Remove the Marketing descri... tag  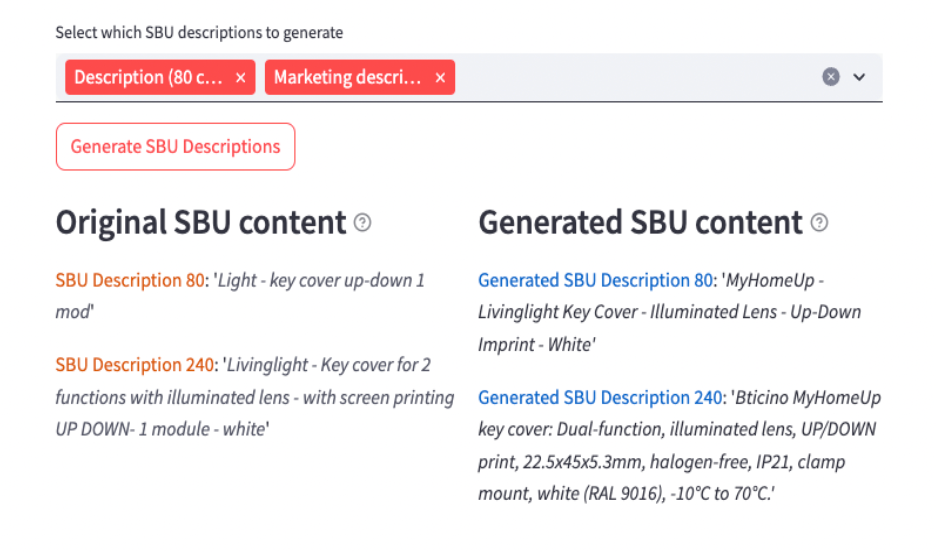(x=440, y=78)
